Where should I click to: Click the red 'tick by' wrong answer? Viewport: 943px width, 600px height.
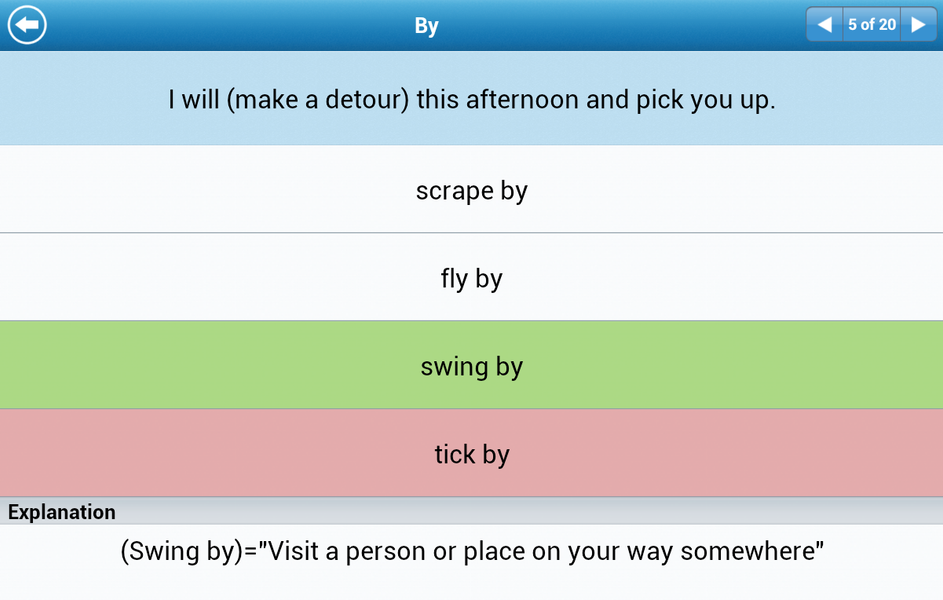[471, 453]
